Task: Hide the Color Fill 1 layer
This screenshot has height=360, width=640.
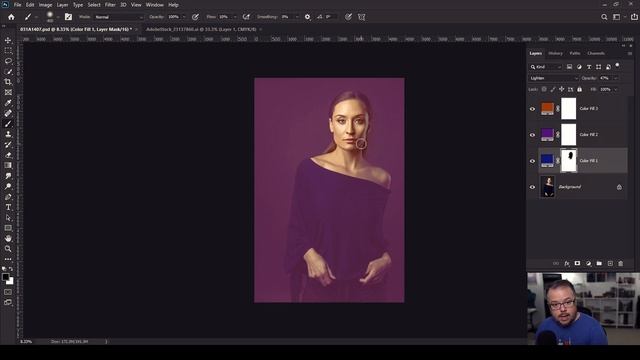Action: 532,161
